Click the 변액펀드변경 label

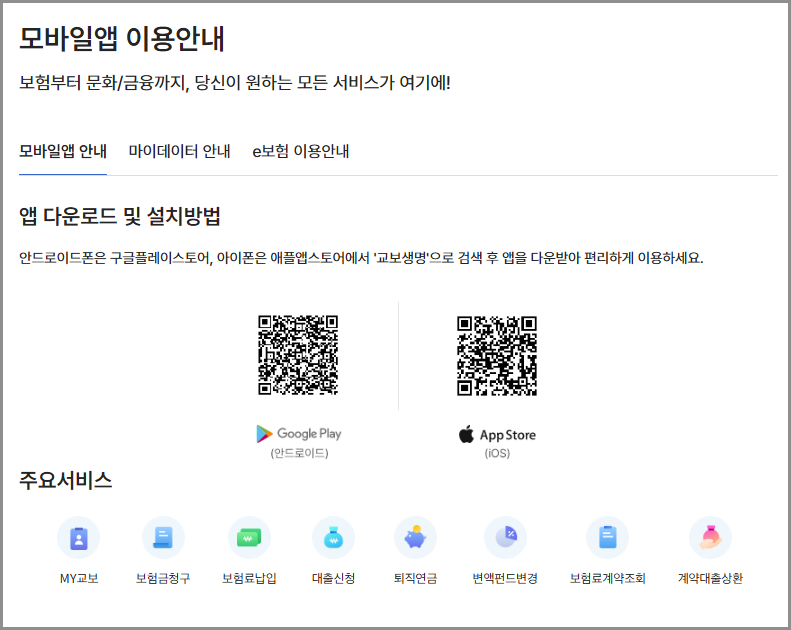coord(505,578)
